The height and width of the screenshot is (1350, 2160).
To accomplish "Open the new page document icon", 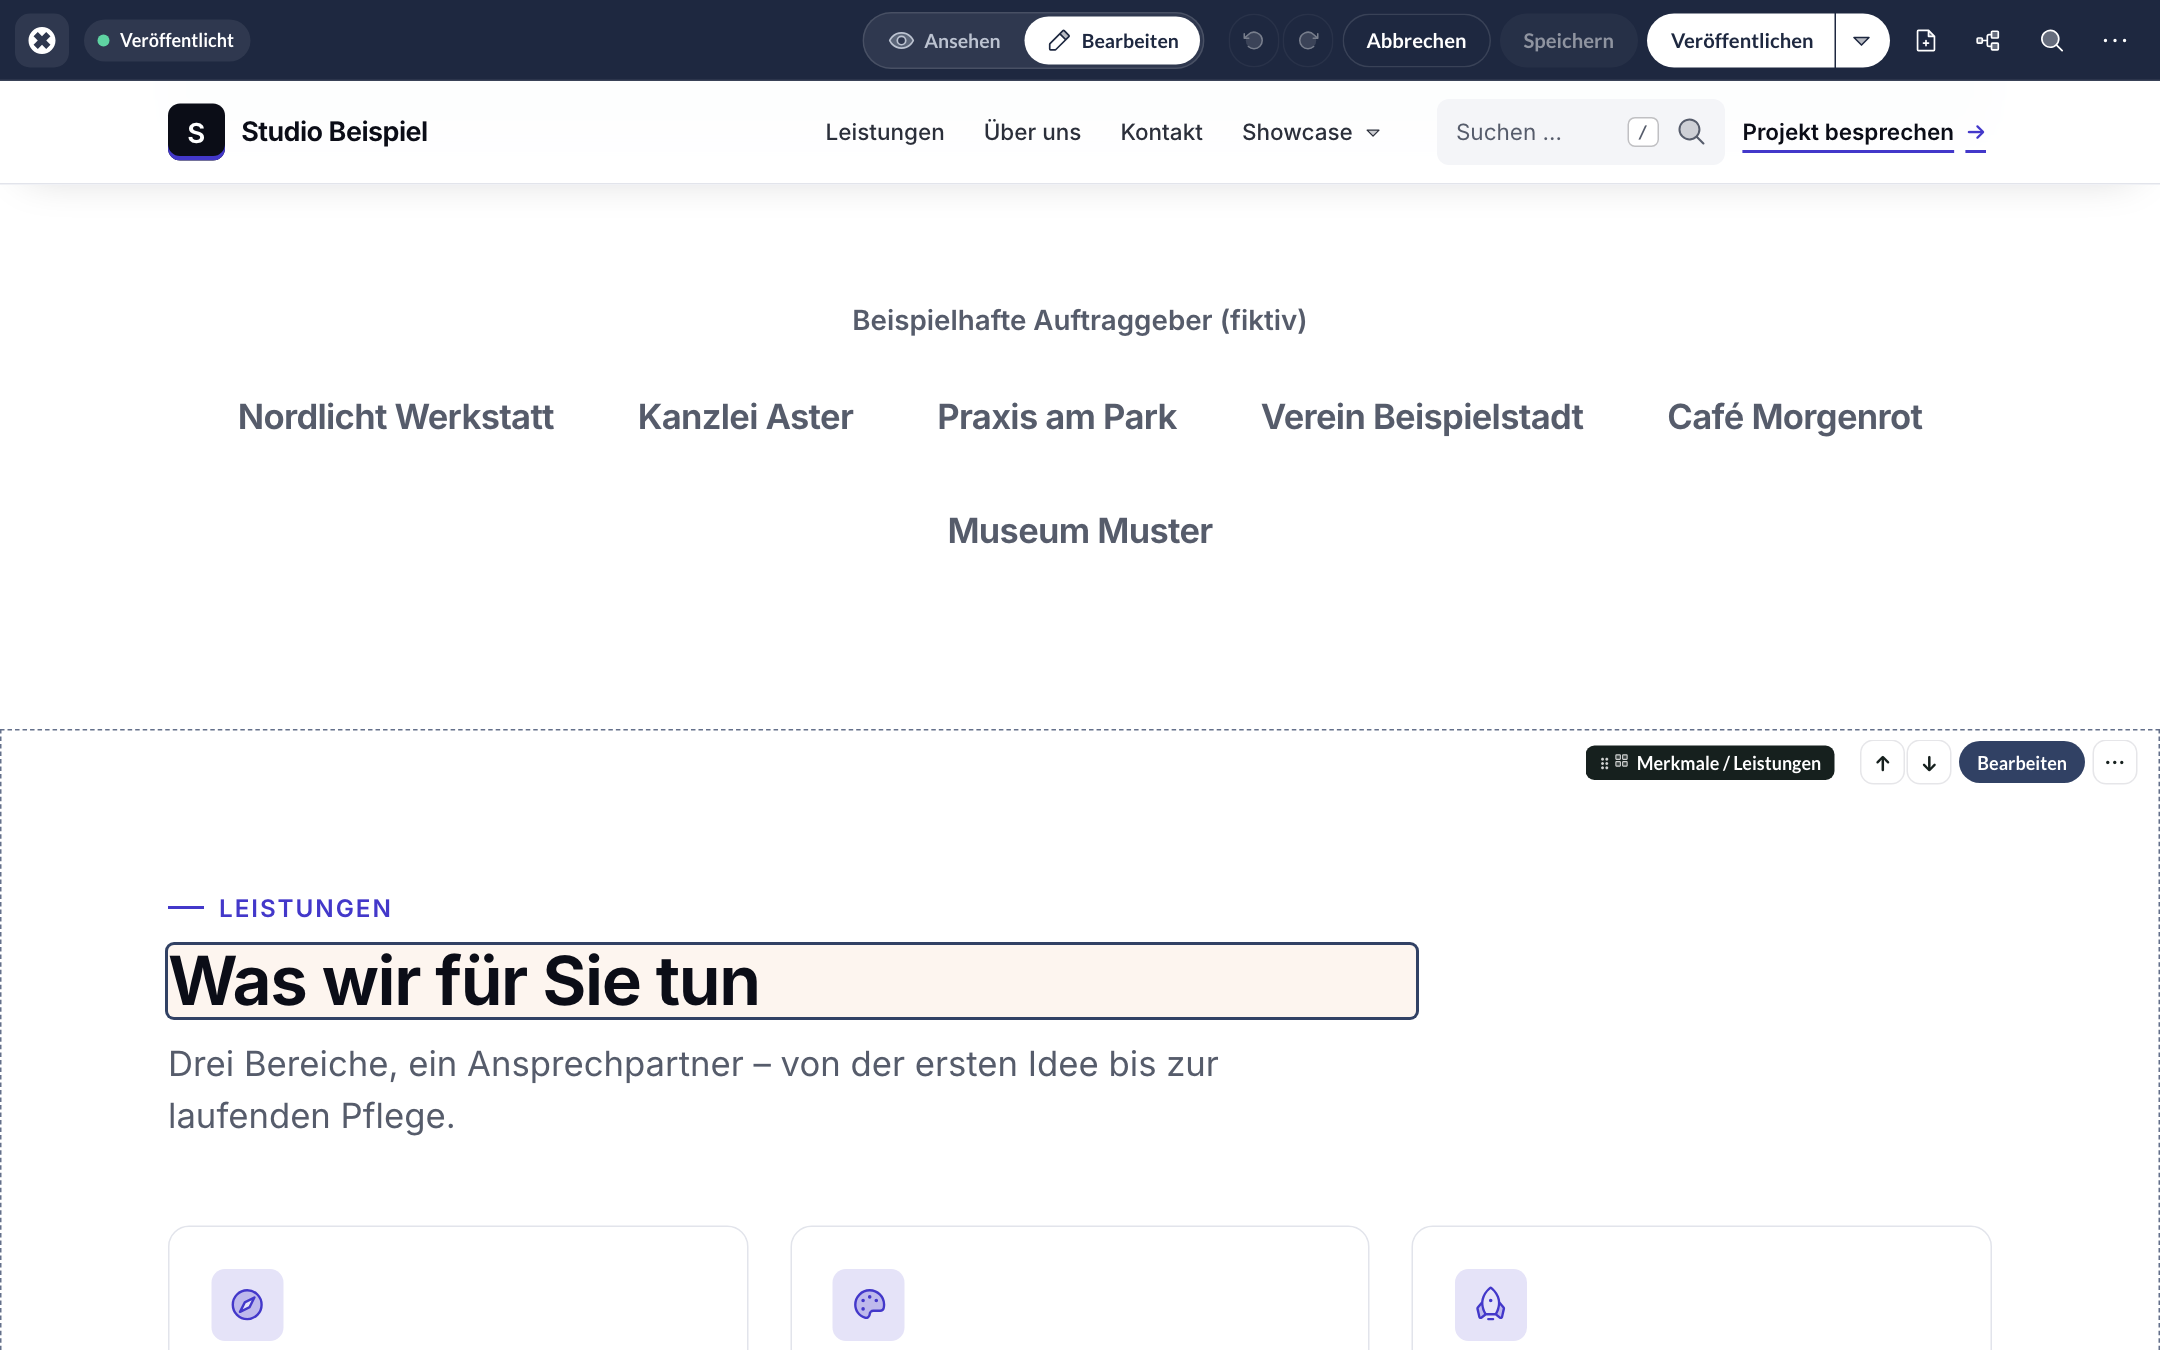I will point(1925,40).
